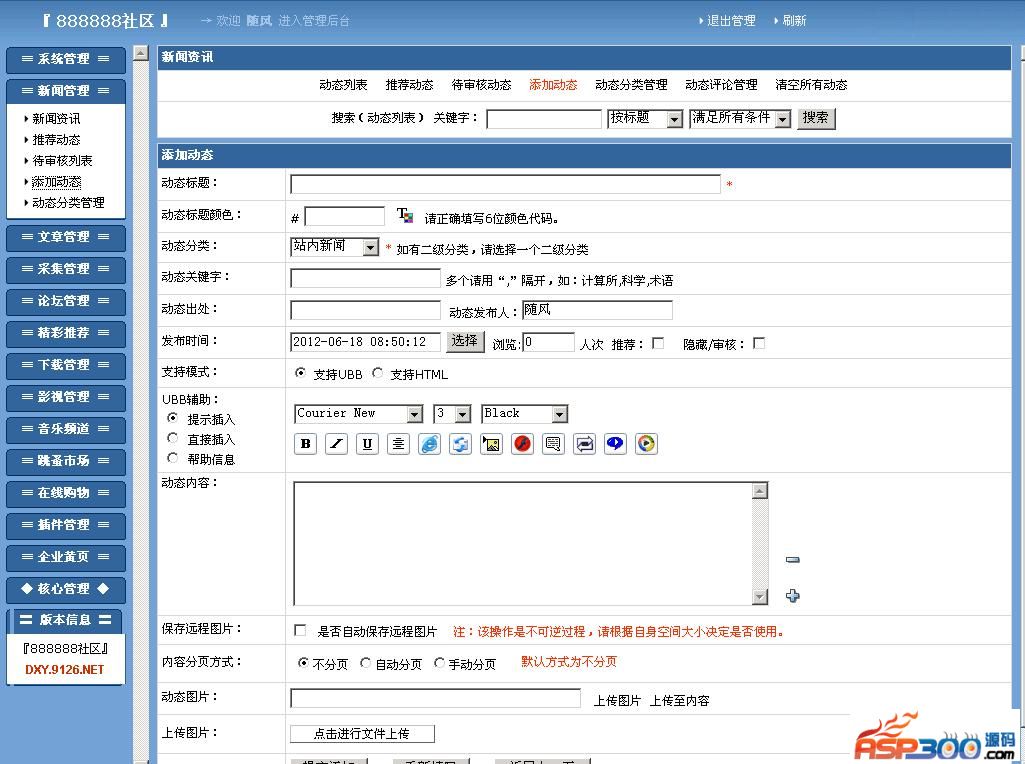The width and height of the screenshot is (1025, 764).
Task: Choose the 提示插入 radio option
Action: click(x=173, y=417)
